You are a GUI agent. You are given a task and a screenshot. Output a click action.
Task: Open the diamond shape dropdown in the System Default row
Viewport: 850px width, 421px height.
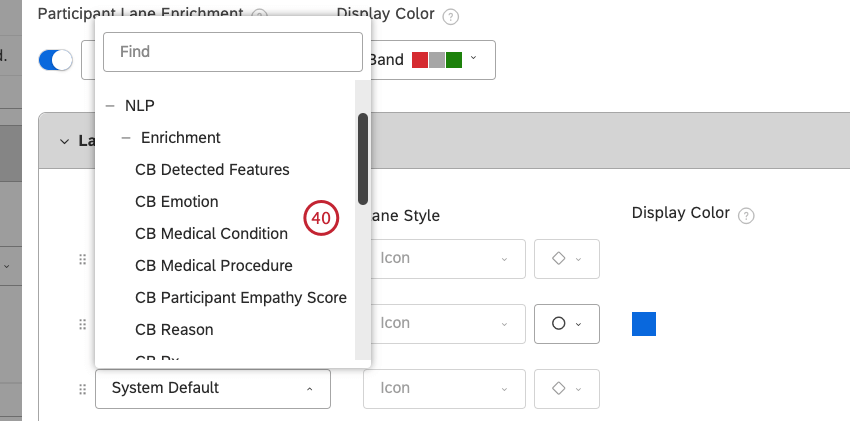pyautogui.click(x=566, y=388)
